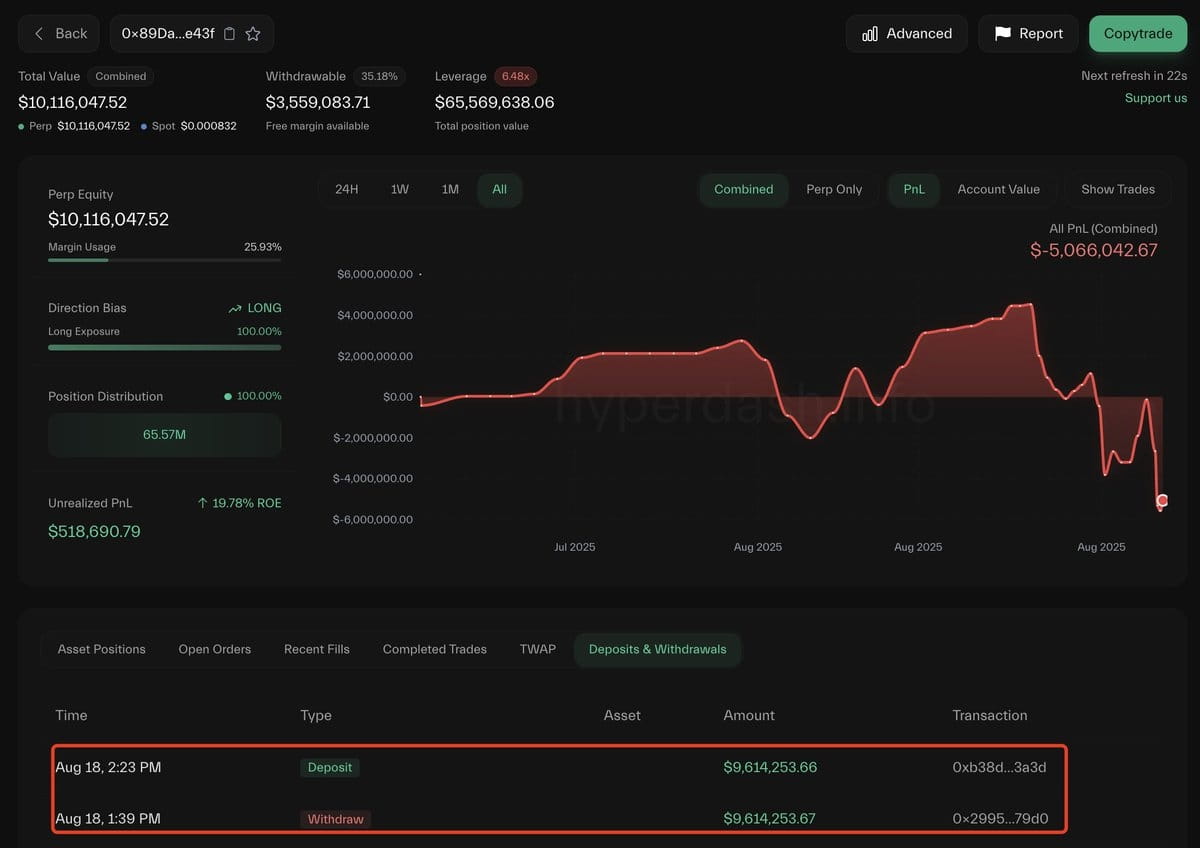The height and width of the screenshot is (848, 1200).
Task: Click the red PnL endpoint marker on chart
Action: [x=1162, y=500]
